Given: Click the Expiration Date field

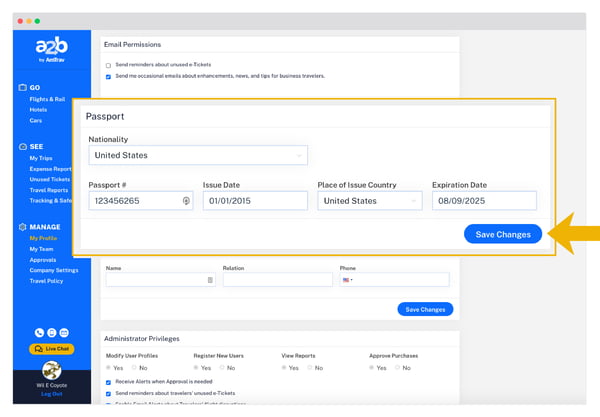Looking at the screenshot, I should coord(483,201).
